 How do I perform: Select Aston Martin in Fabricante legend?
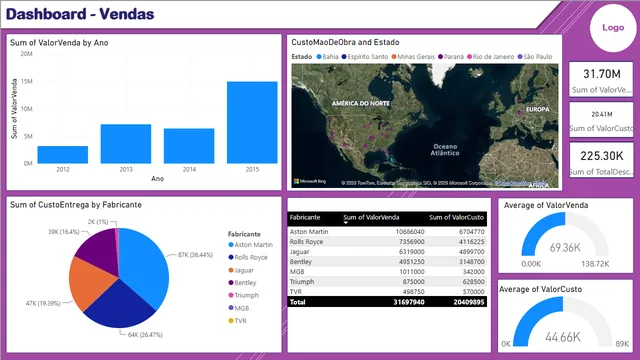pyautogui.click(x=250, y=245)
